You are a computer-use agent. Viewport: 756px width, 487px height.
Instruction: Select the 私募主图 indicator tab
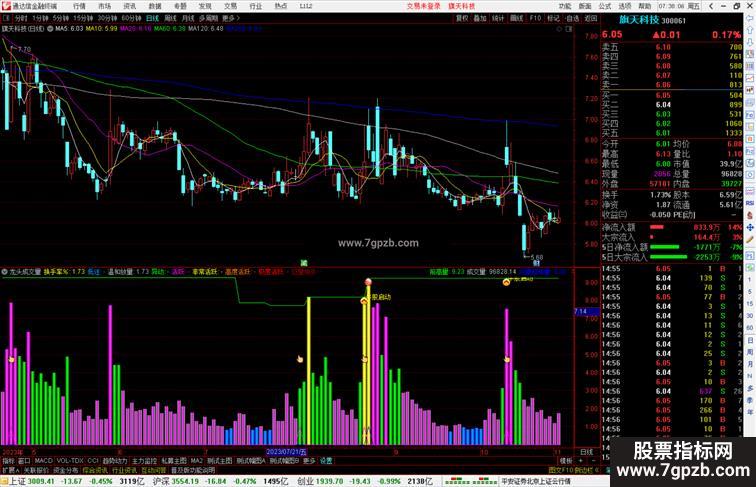pos(174,461)
